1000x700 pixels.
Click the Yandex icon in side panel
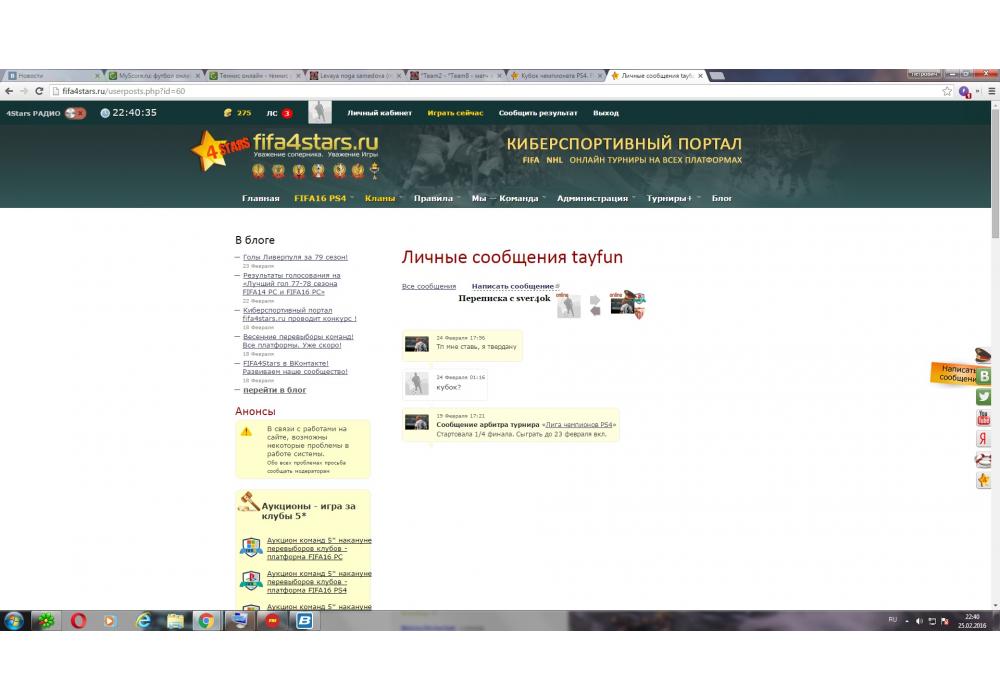984,439
